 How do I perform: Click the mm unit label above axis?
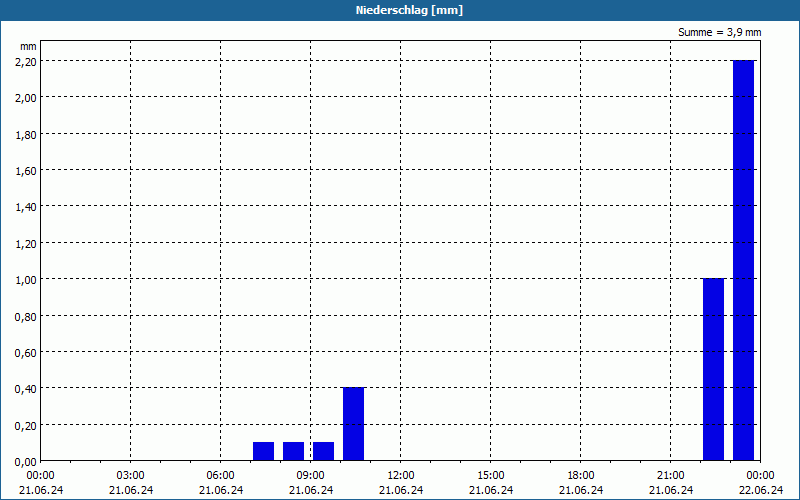point(28,46)
